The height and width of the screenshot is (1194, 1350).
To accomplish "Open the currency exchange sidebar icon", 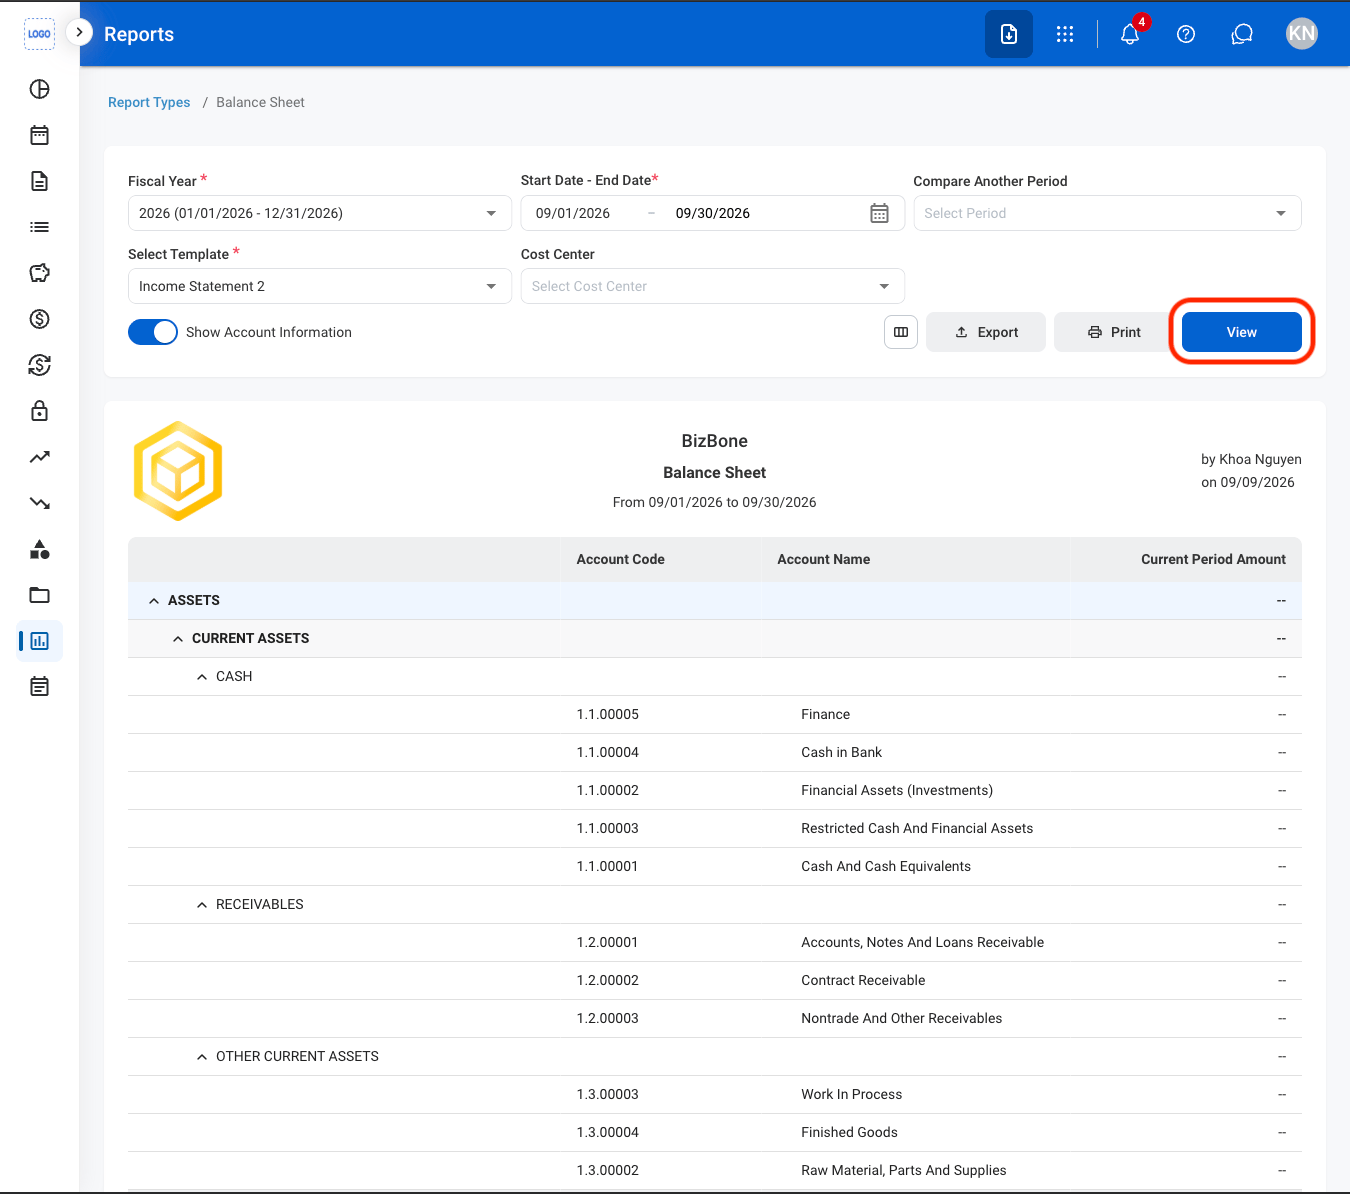I will (x=39, y=365).
